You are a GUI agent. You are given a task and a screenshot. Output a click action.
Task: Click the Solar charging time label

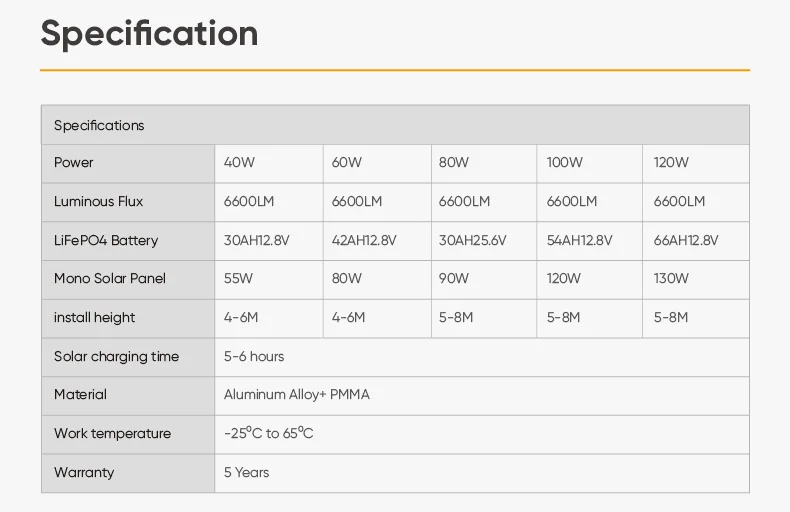(x=116, y=356)
